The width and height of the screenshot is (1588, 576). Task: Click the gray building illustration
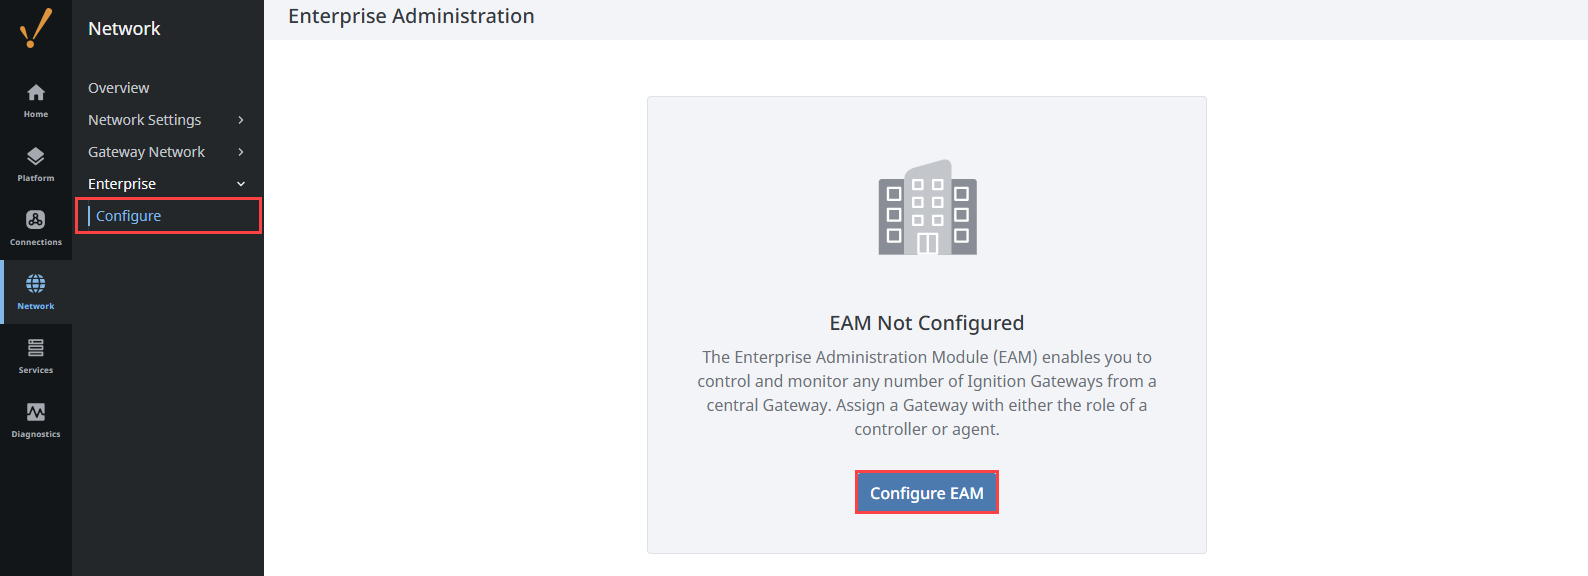927,208
